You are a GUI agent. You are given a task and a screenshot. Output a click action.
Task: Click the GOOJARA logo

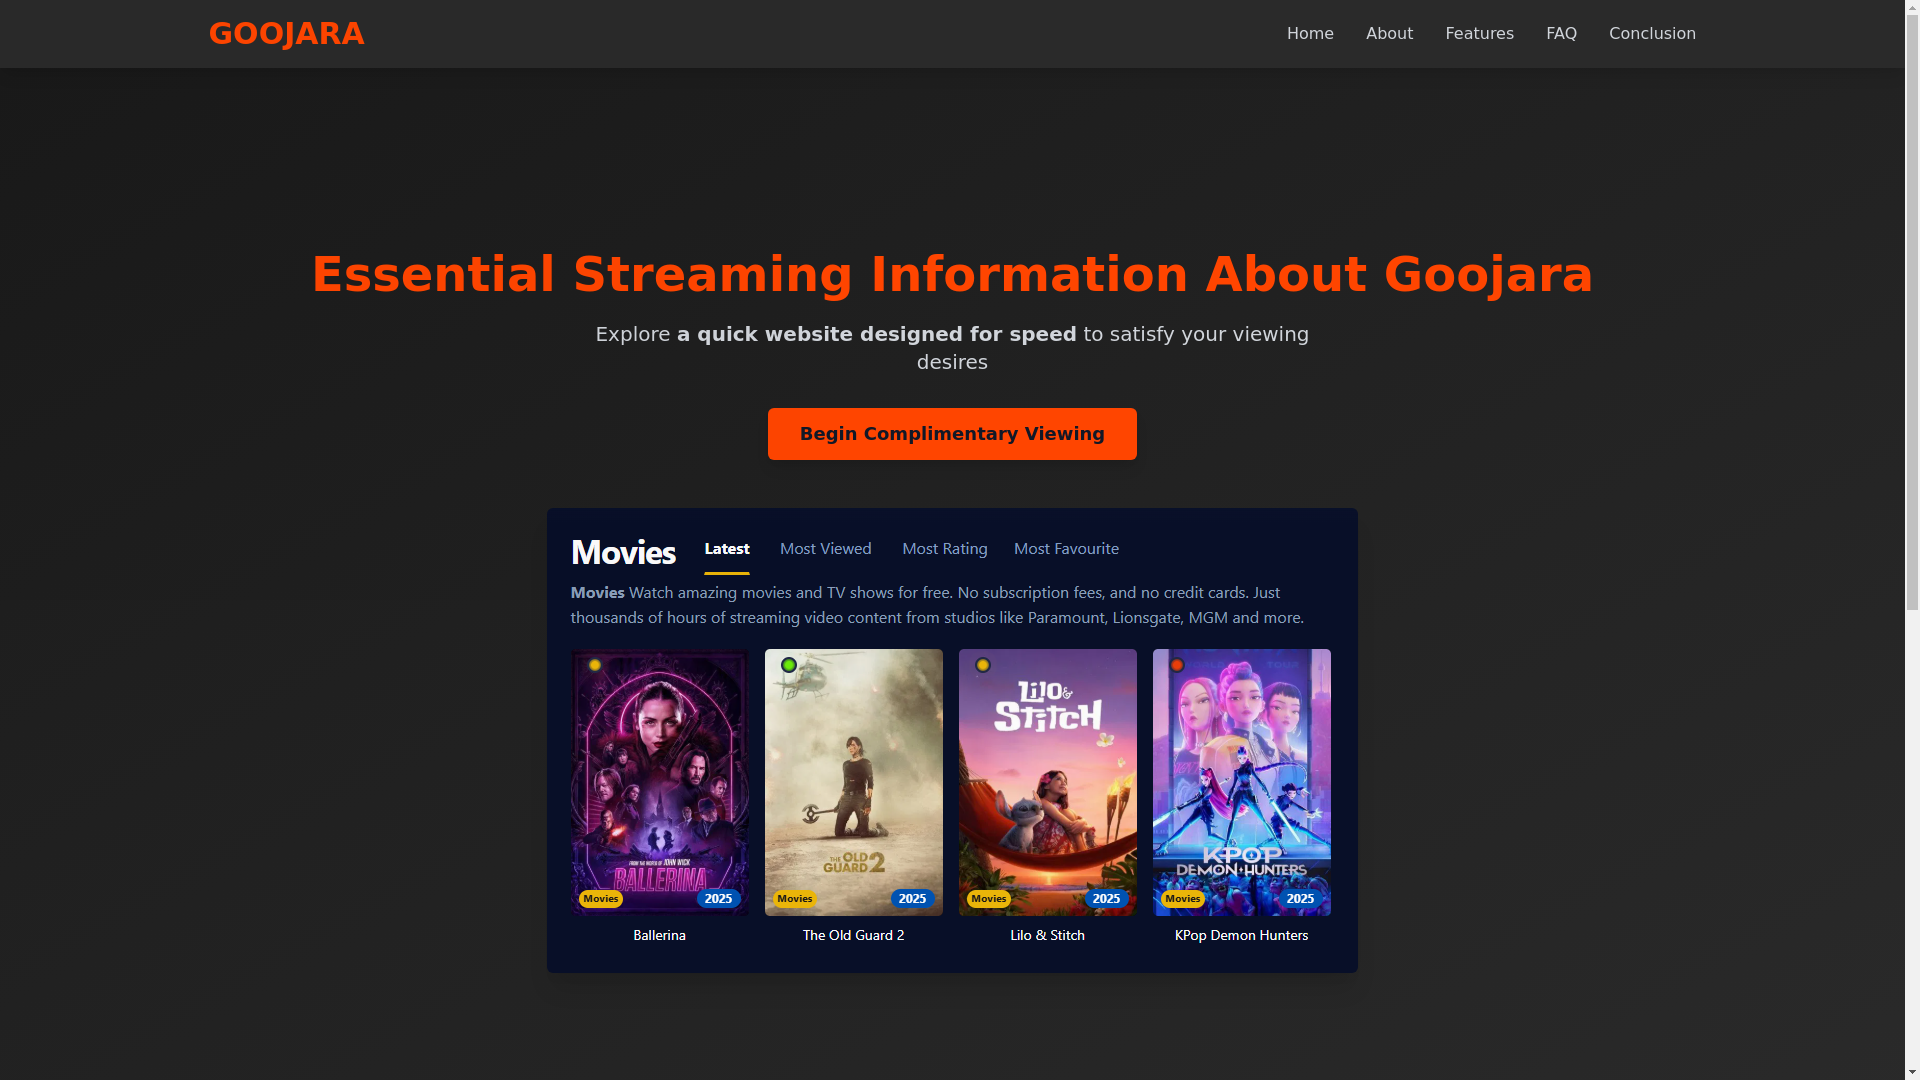click(286, 34)
